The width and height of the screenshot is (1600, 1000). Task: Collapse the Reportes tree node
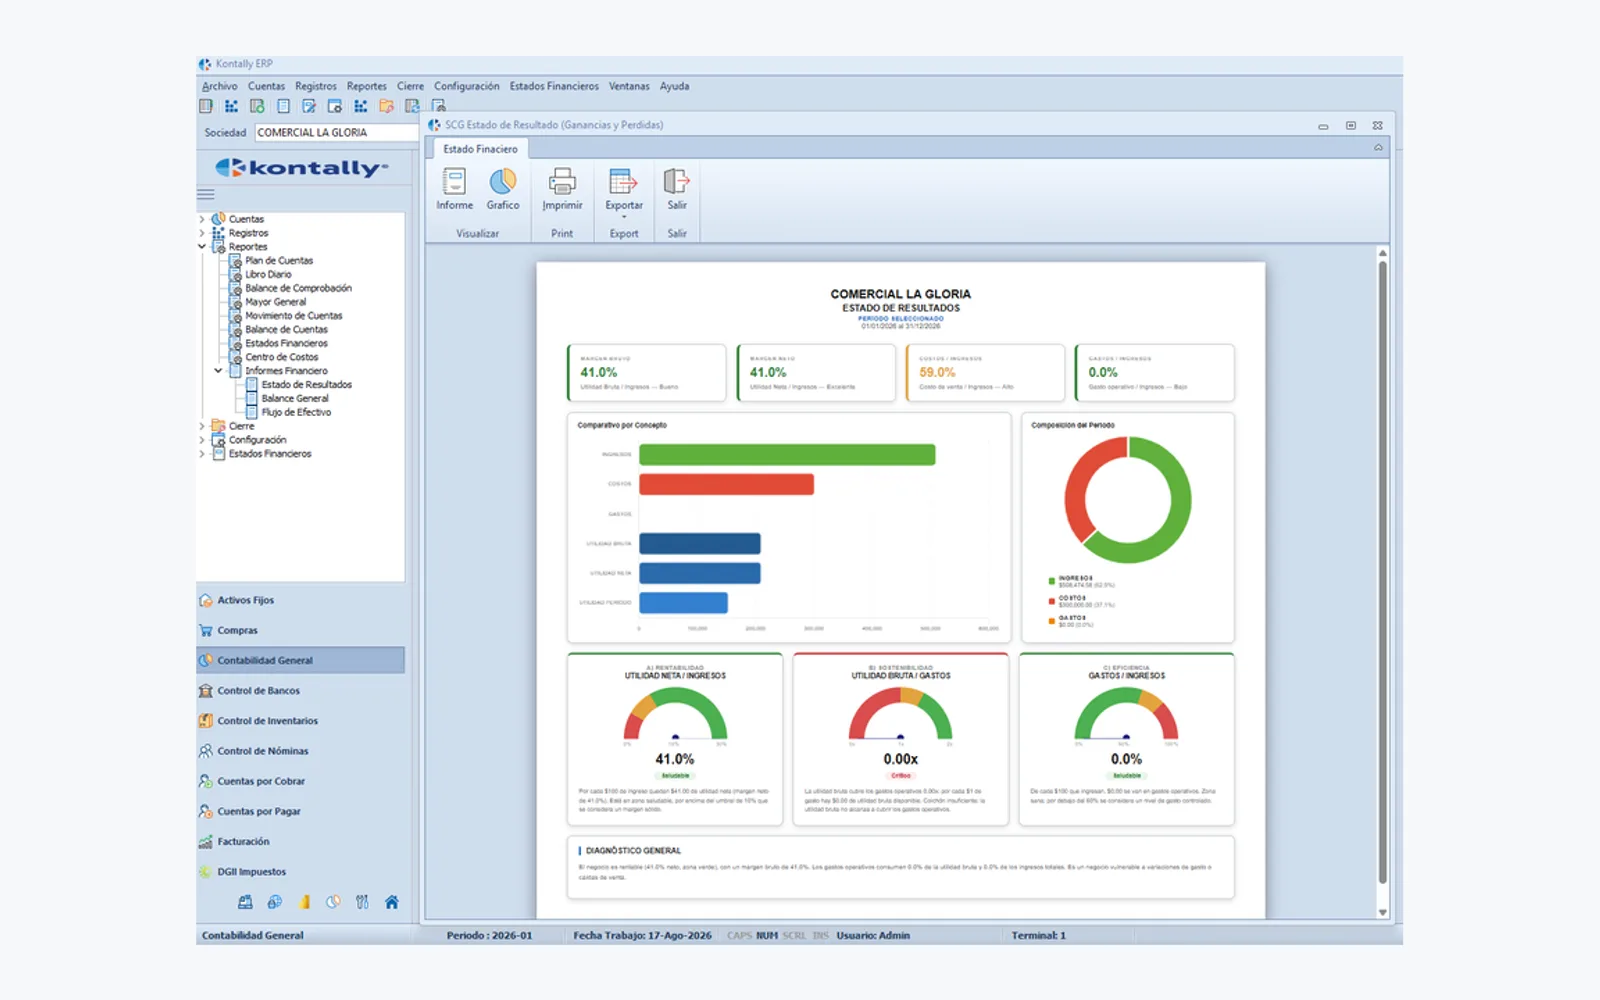click(202, 246)
